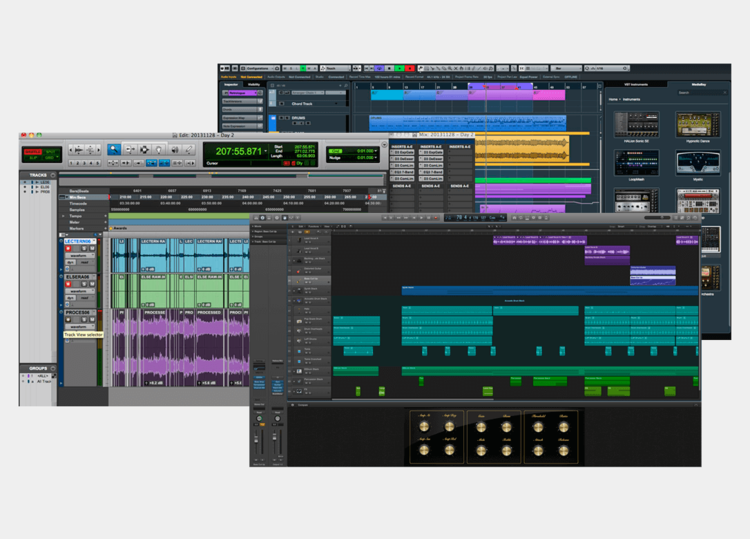Record-enable the LECTERN track

tap(70, 248)
